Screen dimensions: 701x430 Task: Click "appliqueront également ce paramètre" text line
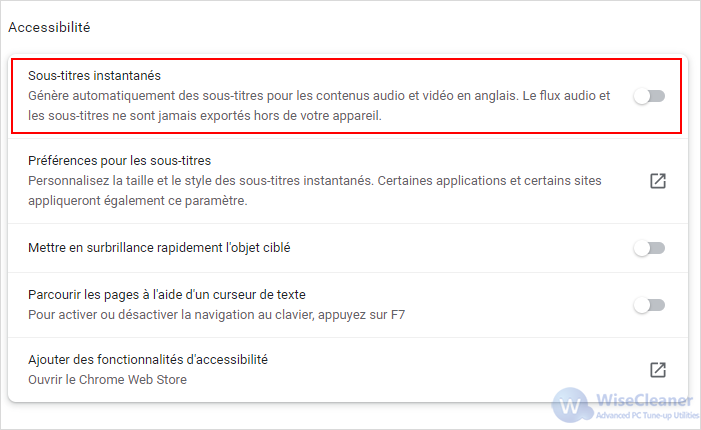[x=138, y=201]
